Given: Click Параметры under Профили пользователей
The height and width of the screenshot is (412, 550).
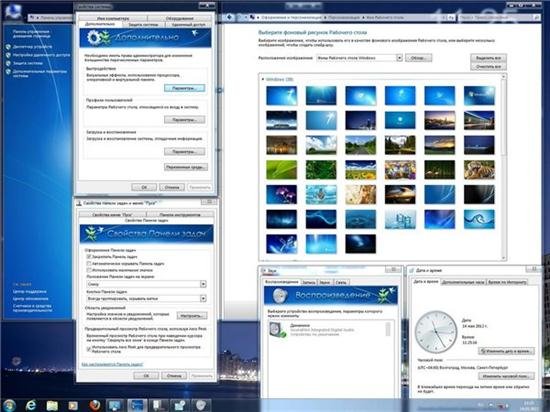Looking at the screenshot, I should click(185, 120).
